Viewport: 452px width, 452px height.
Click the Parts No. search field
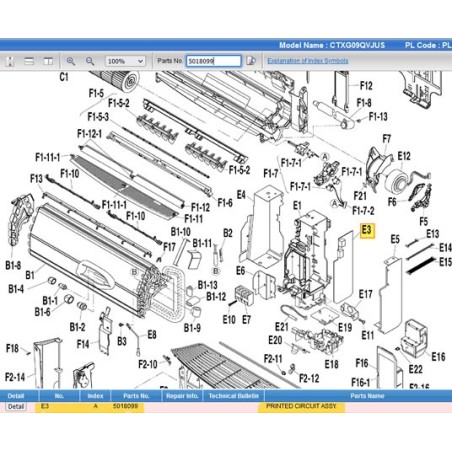213,61
